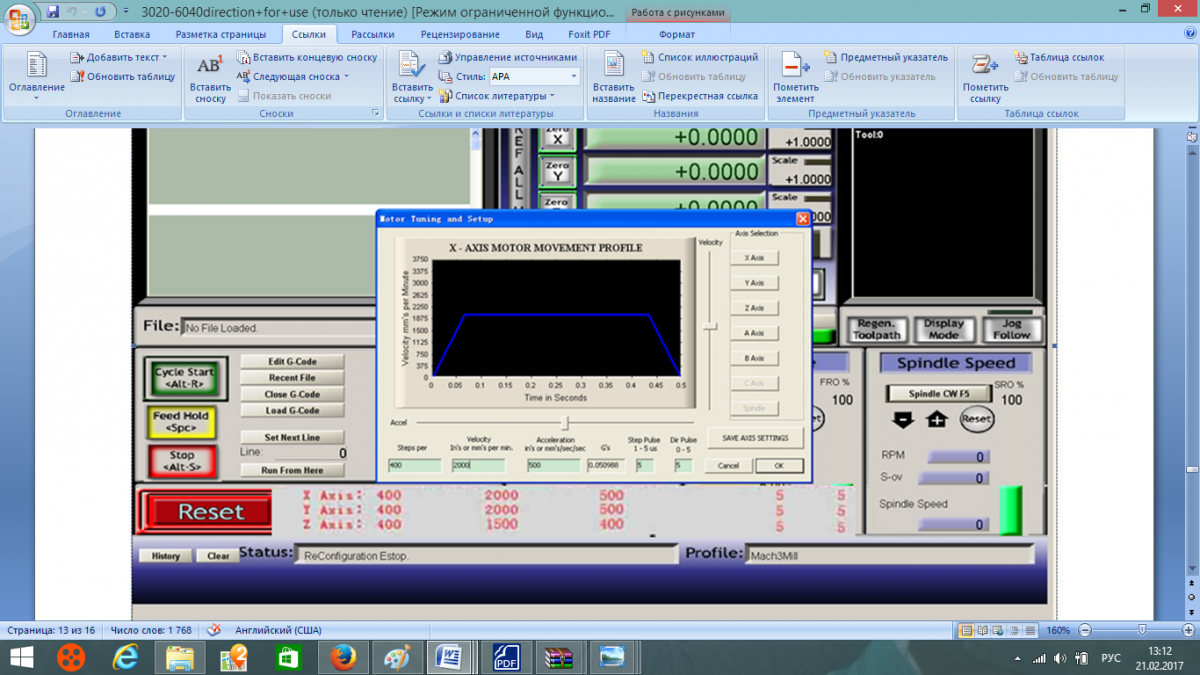Open the Главная ribbon tab
The width and height of the screenshot is (1200, 675).
(71, 34)
